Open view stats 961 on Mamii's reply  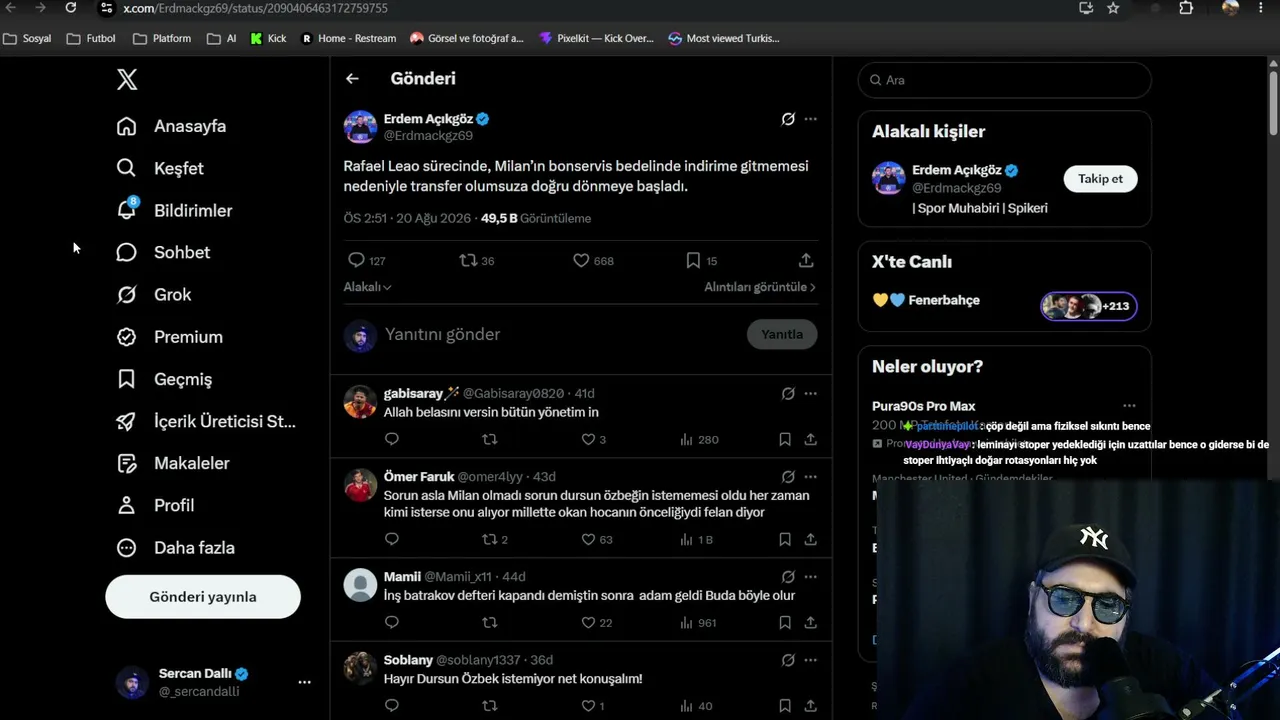(x=698, y=622)
